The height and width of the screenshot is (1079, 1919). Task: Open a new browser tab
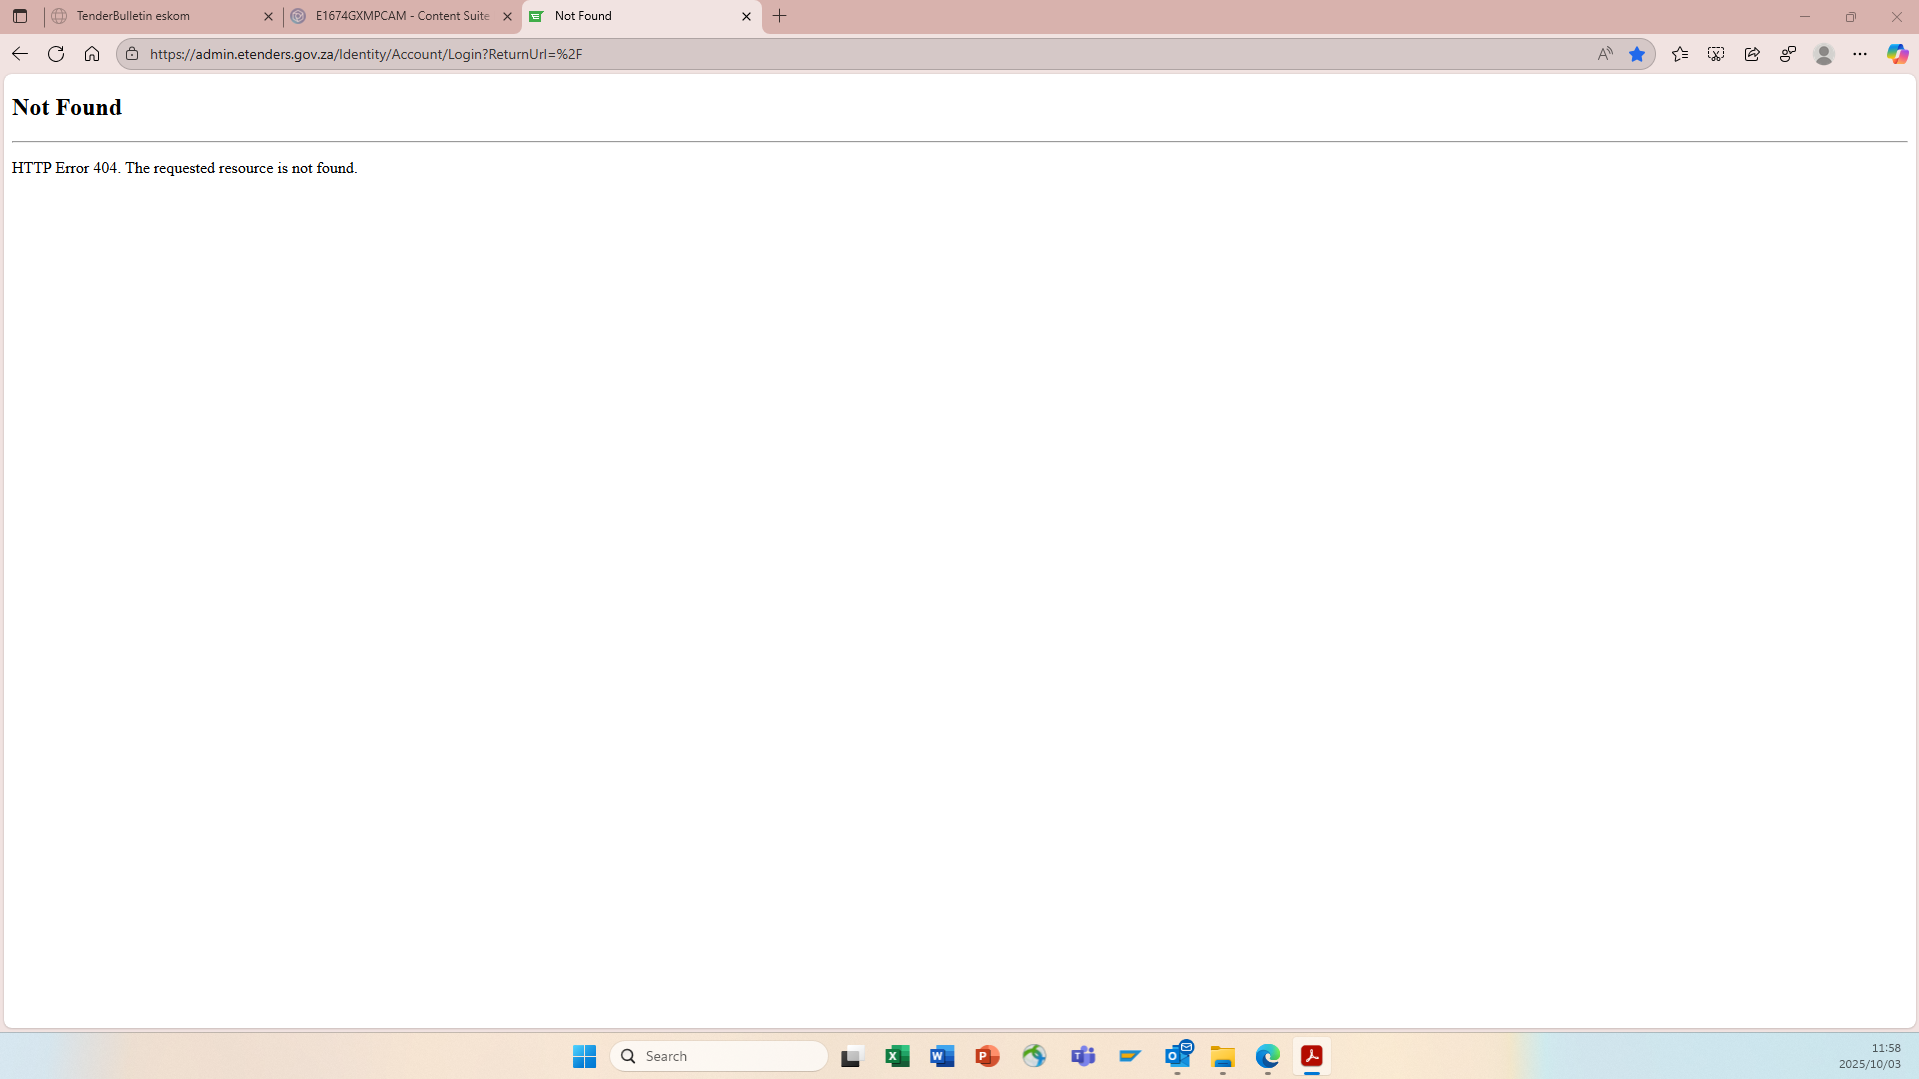780,16
